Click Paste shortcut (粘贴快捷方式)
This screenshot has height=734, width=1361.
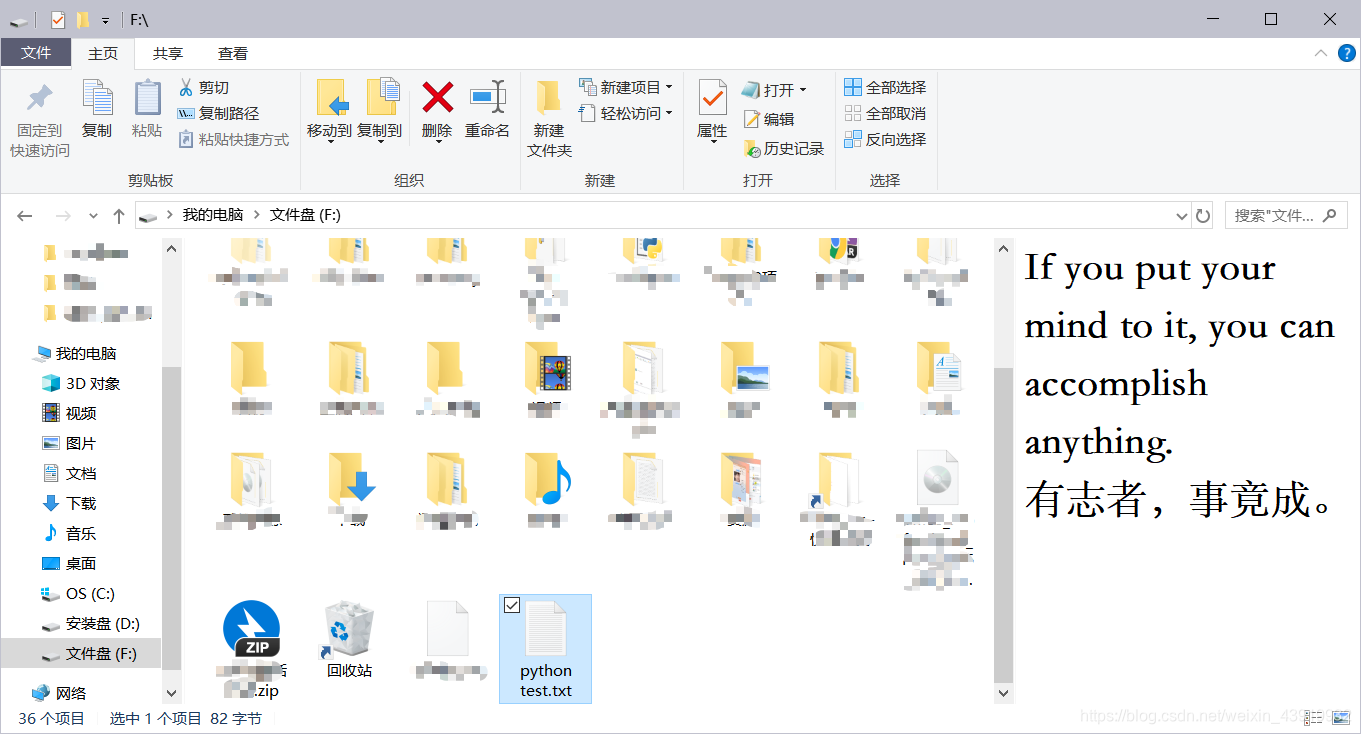233,140
